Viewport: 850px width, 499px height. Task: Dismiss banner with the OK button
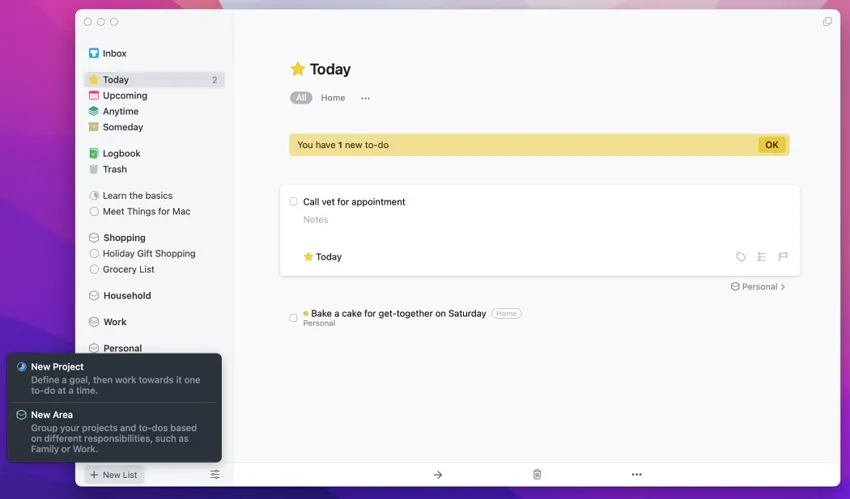pos(771,145)
